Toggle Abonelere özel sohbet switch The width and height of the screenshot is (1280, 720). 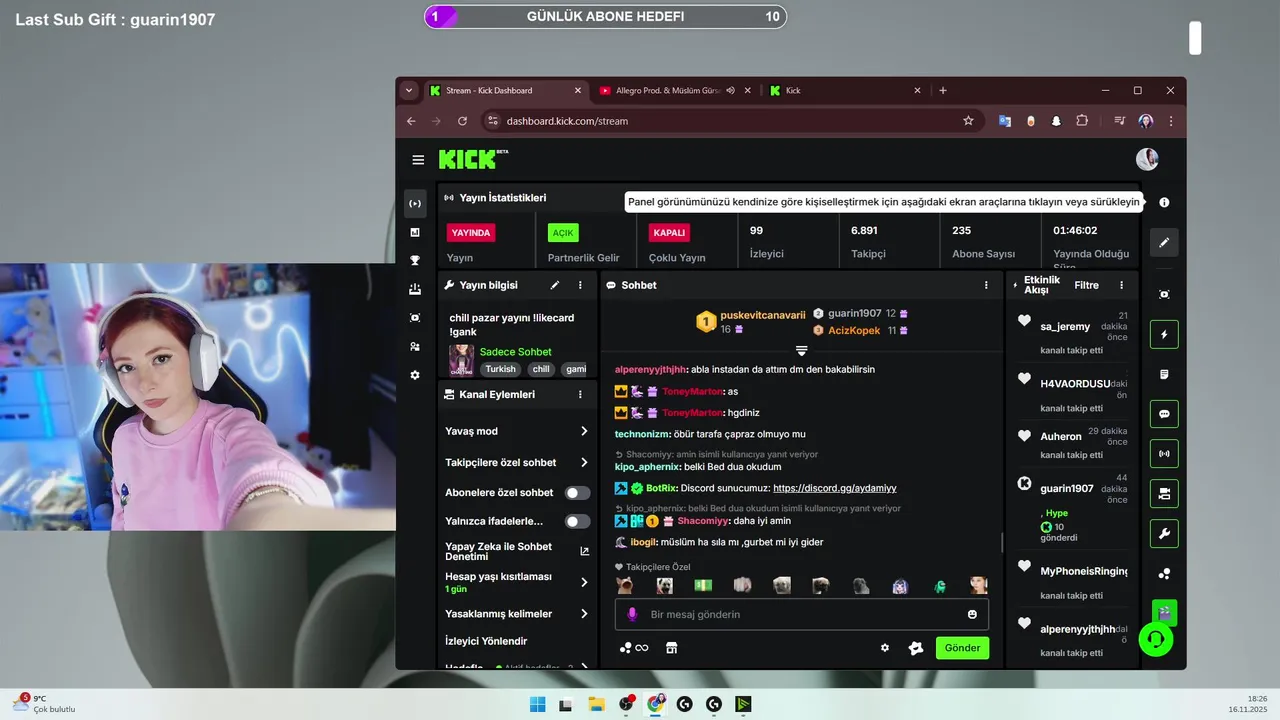(577, 493)
